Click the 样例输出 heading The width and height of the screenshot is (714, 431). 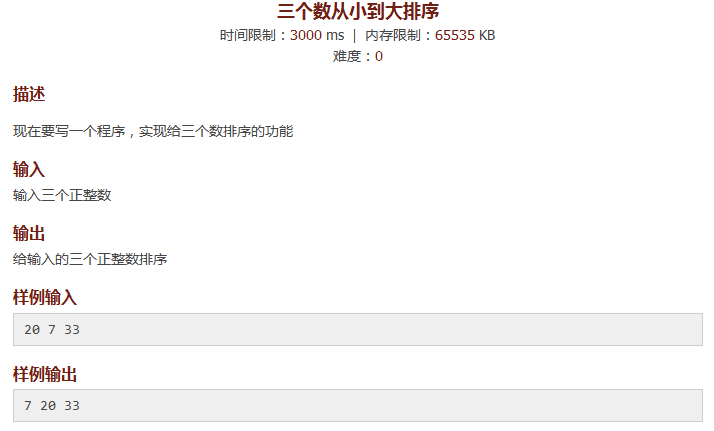[45, 374]
